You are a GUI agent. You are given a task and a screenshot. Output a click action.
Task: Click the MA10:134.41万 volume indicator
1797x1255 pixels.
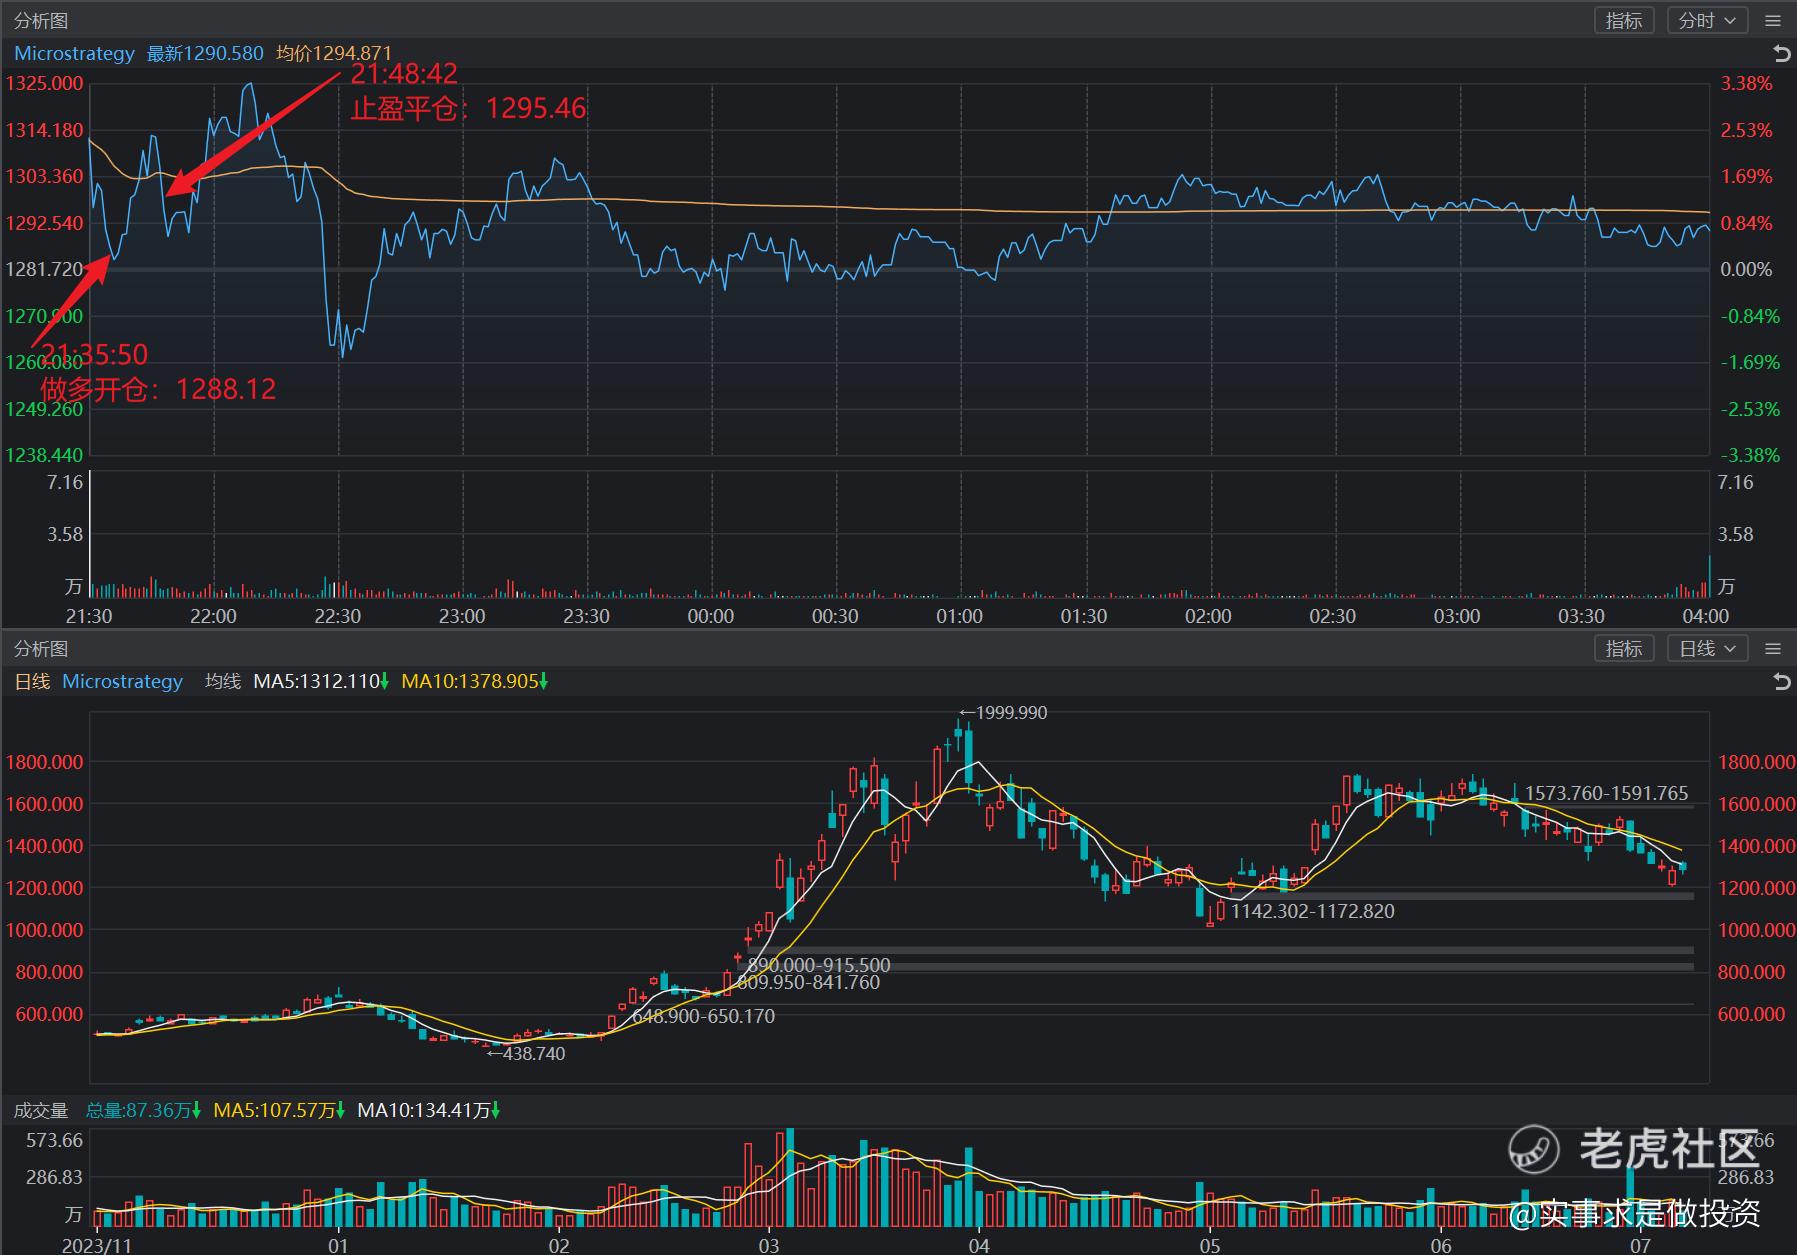(x=429, y=1110)
